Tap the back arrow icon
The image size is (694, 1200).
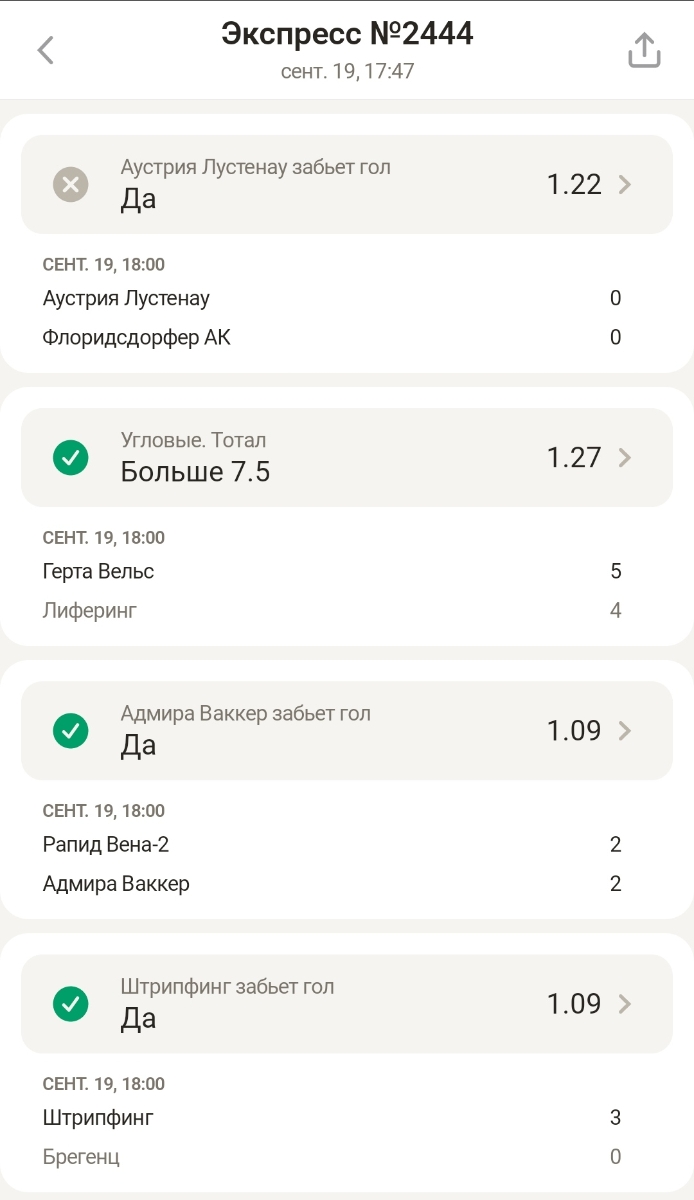(x=45, y=50)
